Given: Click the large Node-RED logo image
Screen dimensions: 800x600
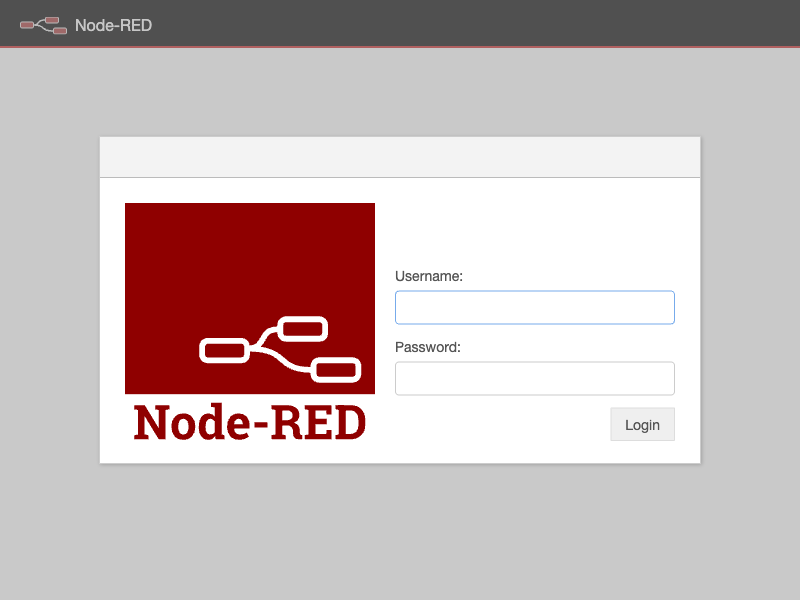Looking at the screenshot, I should point(250,321).
